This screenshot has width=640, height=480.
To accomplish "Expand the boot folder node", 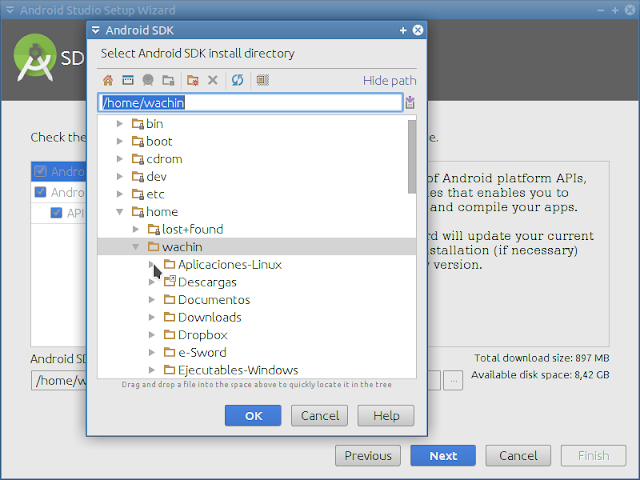I will (120, 141).
